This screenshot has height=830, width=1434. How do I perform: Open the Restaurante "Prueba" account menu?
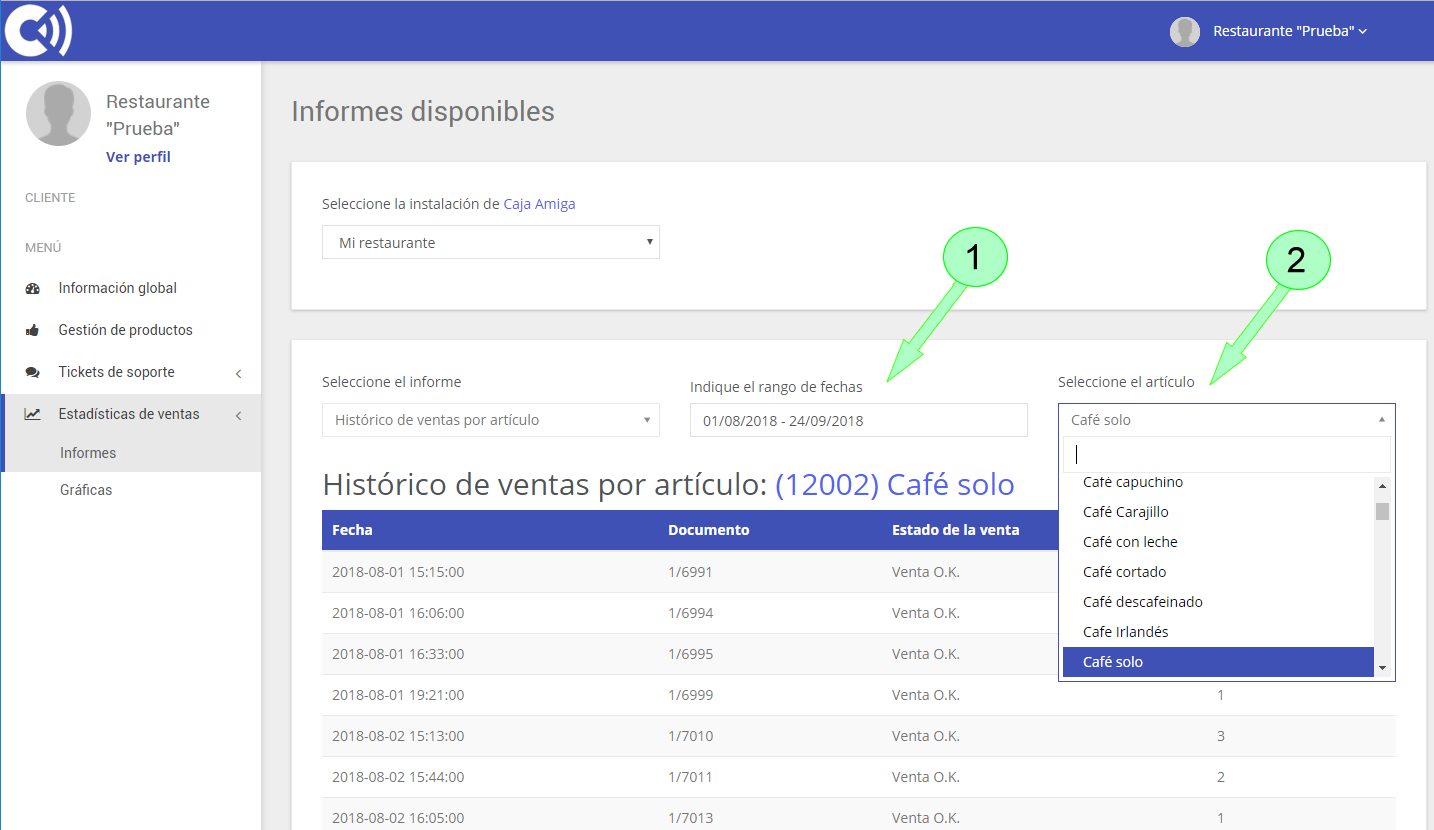1288,30
